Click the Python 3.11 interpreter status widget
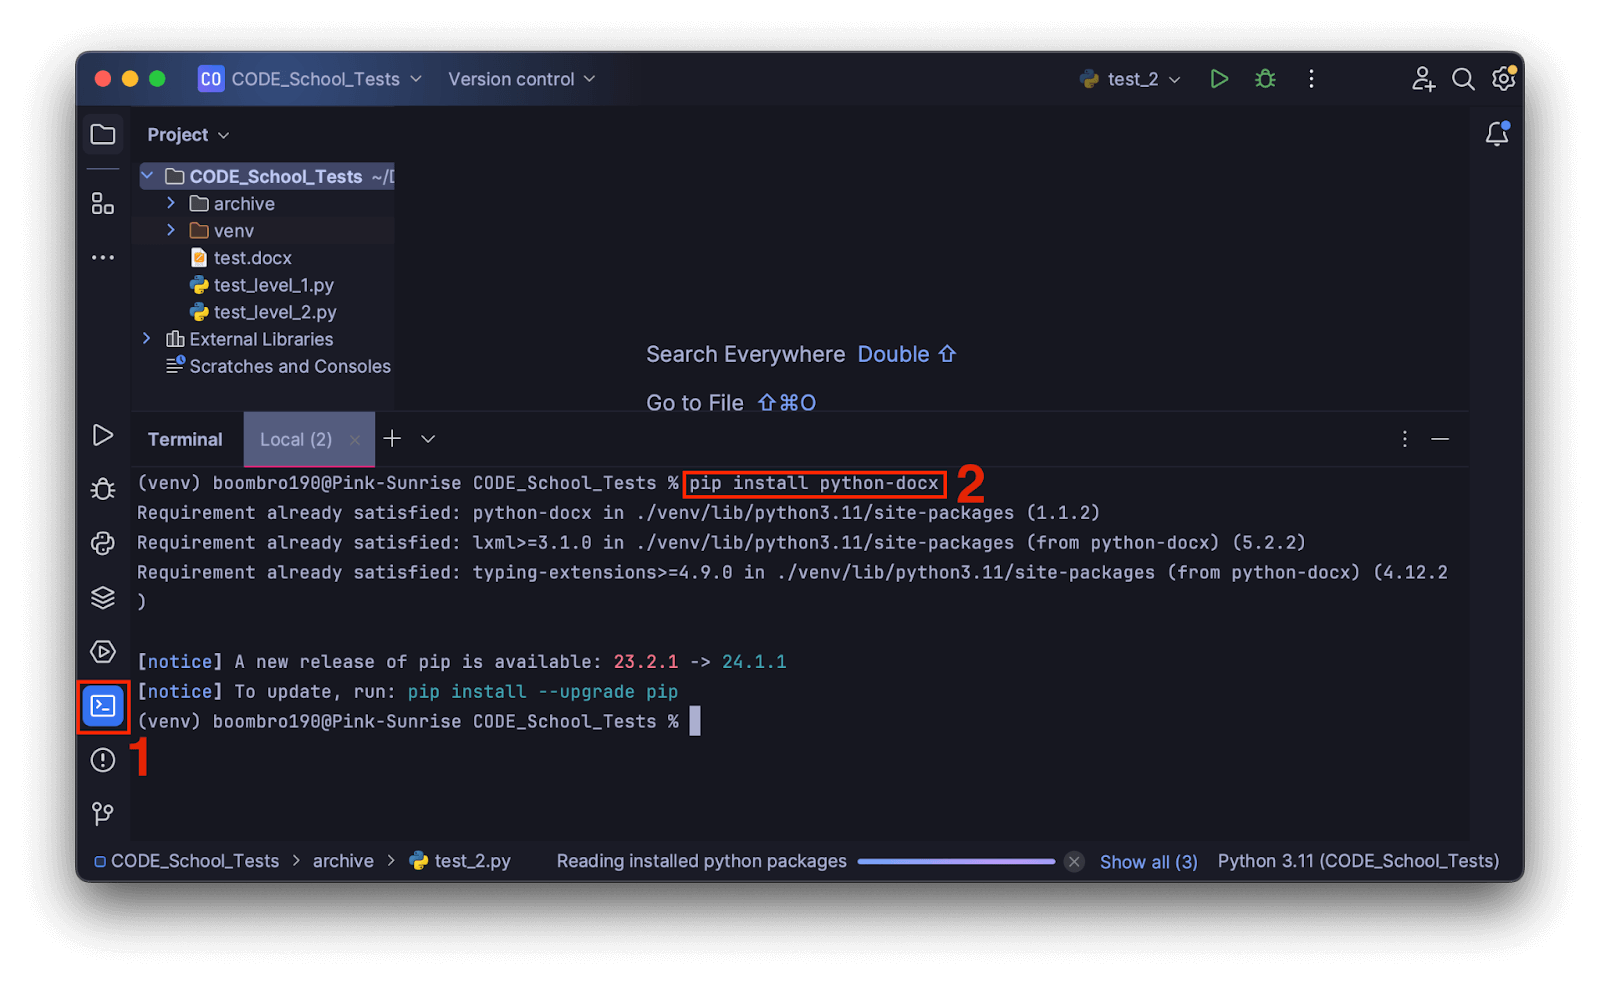 click(x=1358, y=861)
